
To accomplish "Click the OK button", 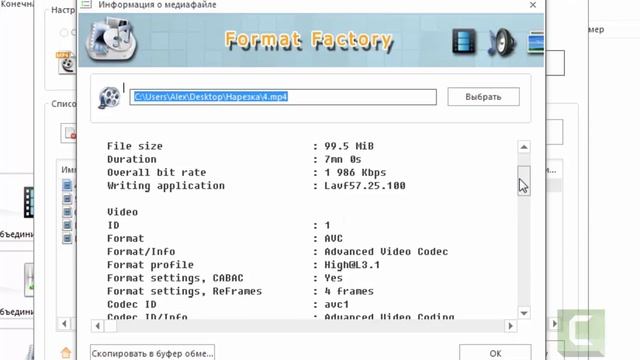I will [x=495, y=353].
